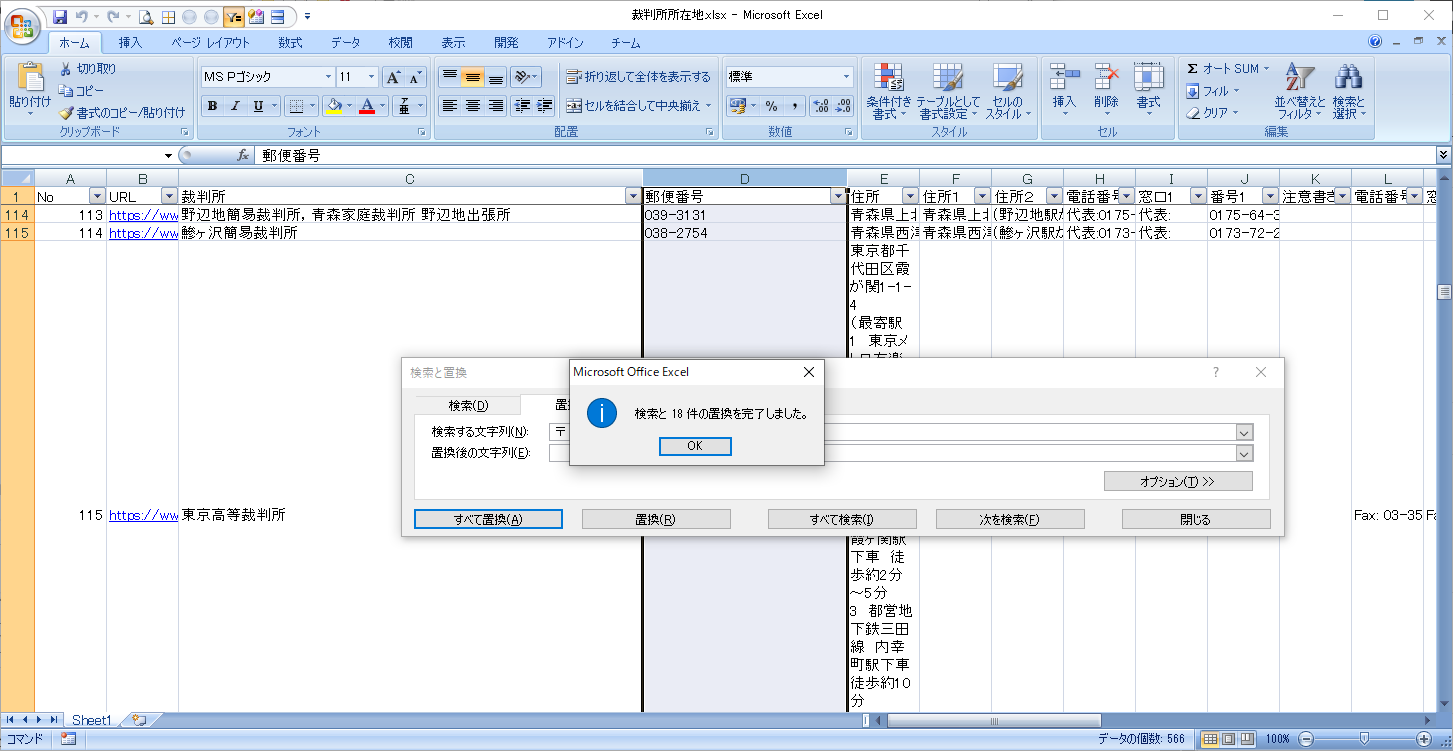This screenshot has width=1453, height=751.
Task: Open the データ ribbon tab
Action: pos(346,43)
